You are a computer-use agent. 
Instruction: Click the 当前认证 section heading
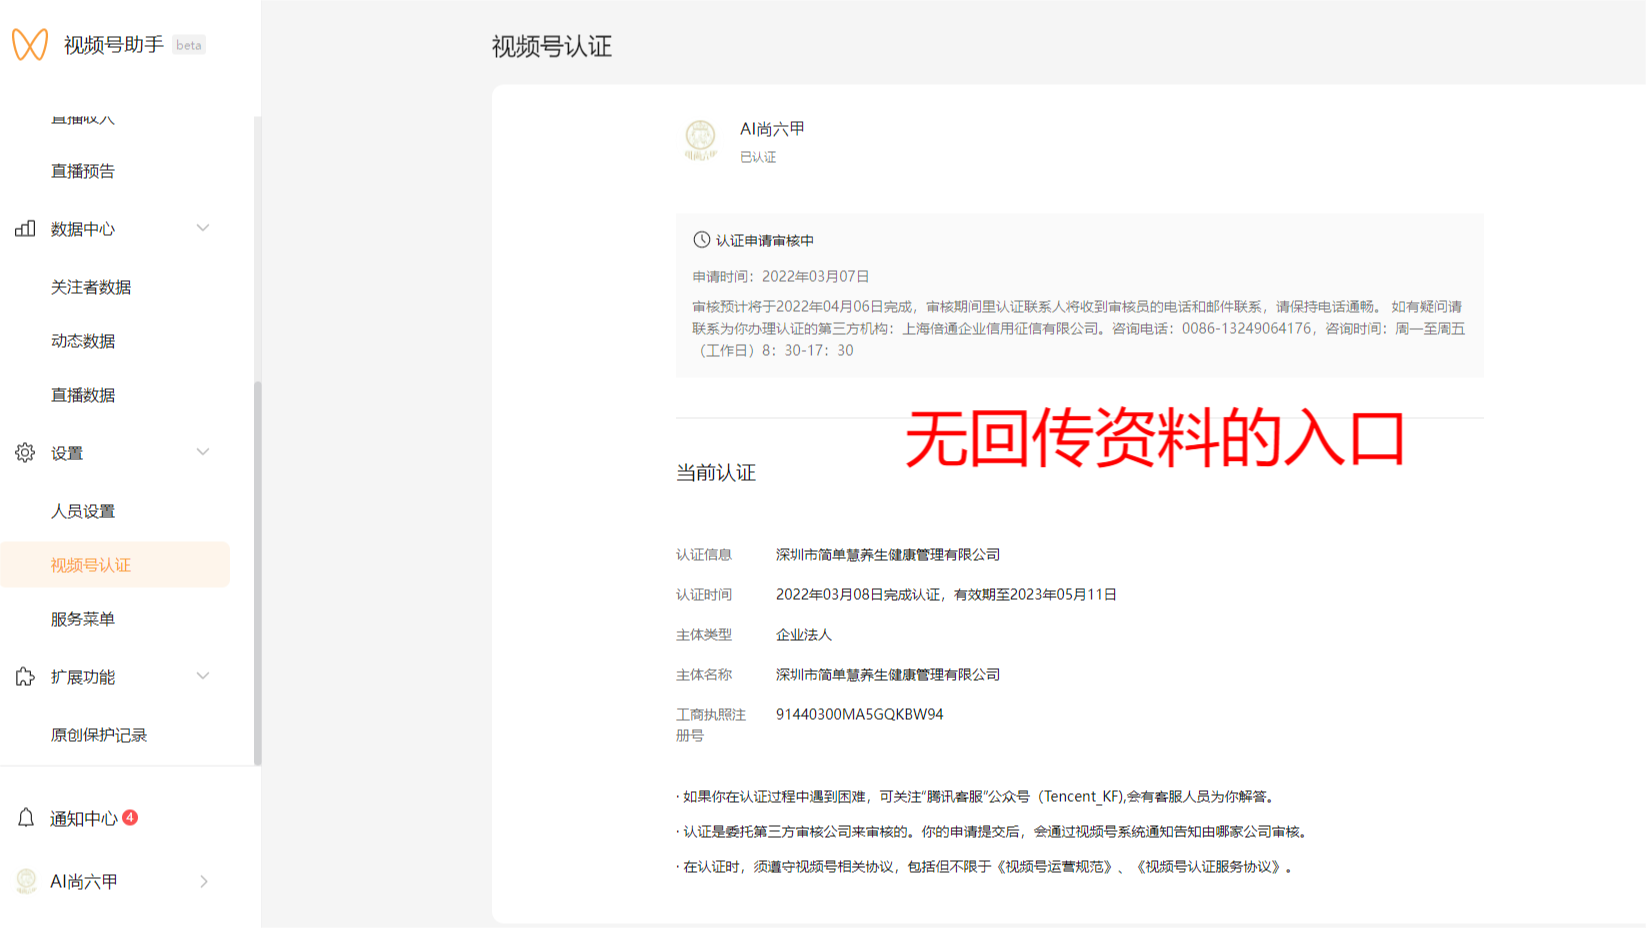click(x=716, y=473)
